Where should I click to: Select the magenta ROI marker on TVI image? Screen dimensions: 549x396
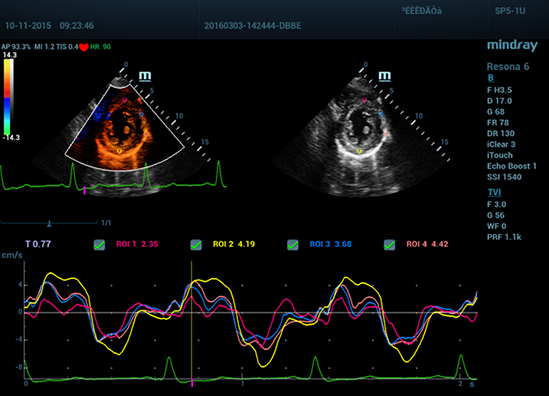pos(125,100)
